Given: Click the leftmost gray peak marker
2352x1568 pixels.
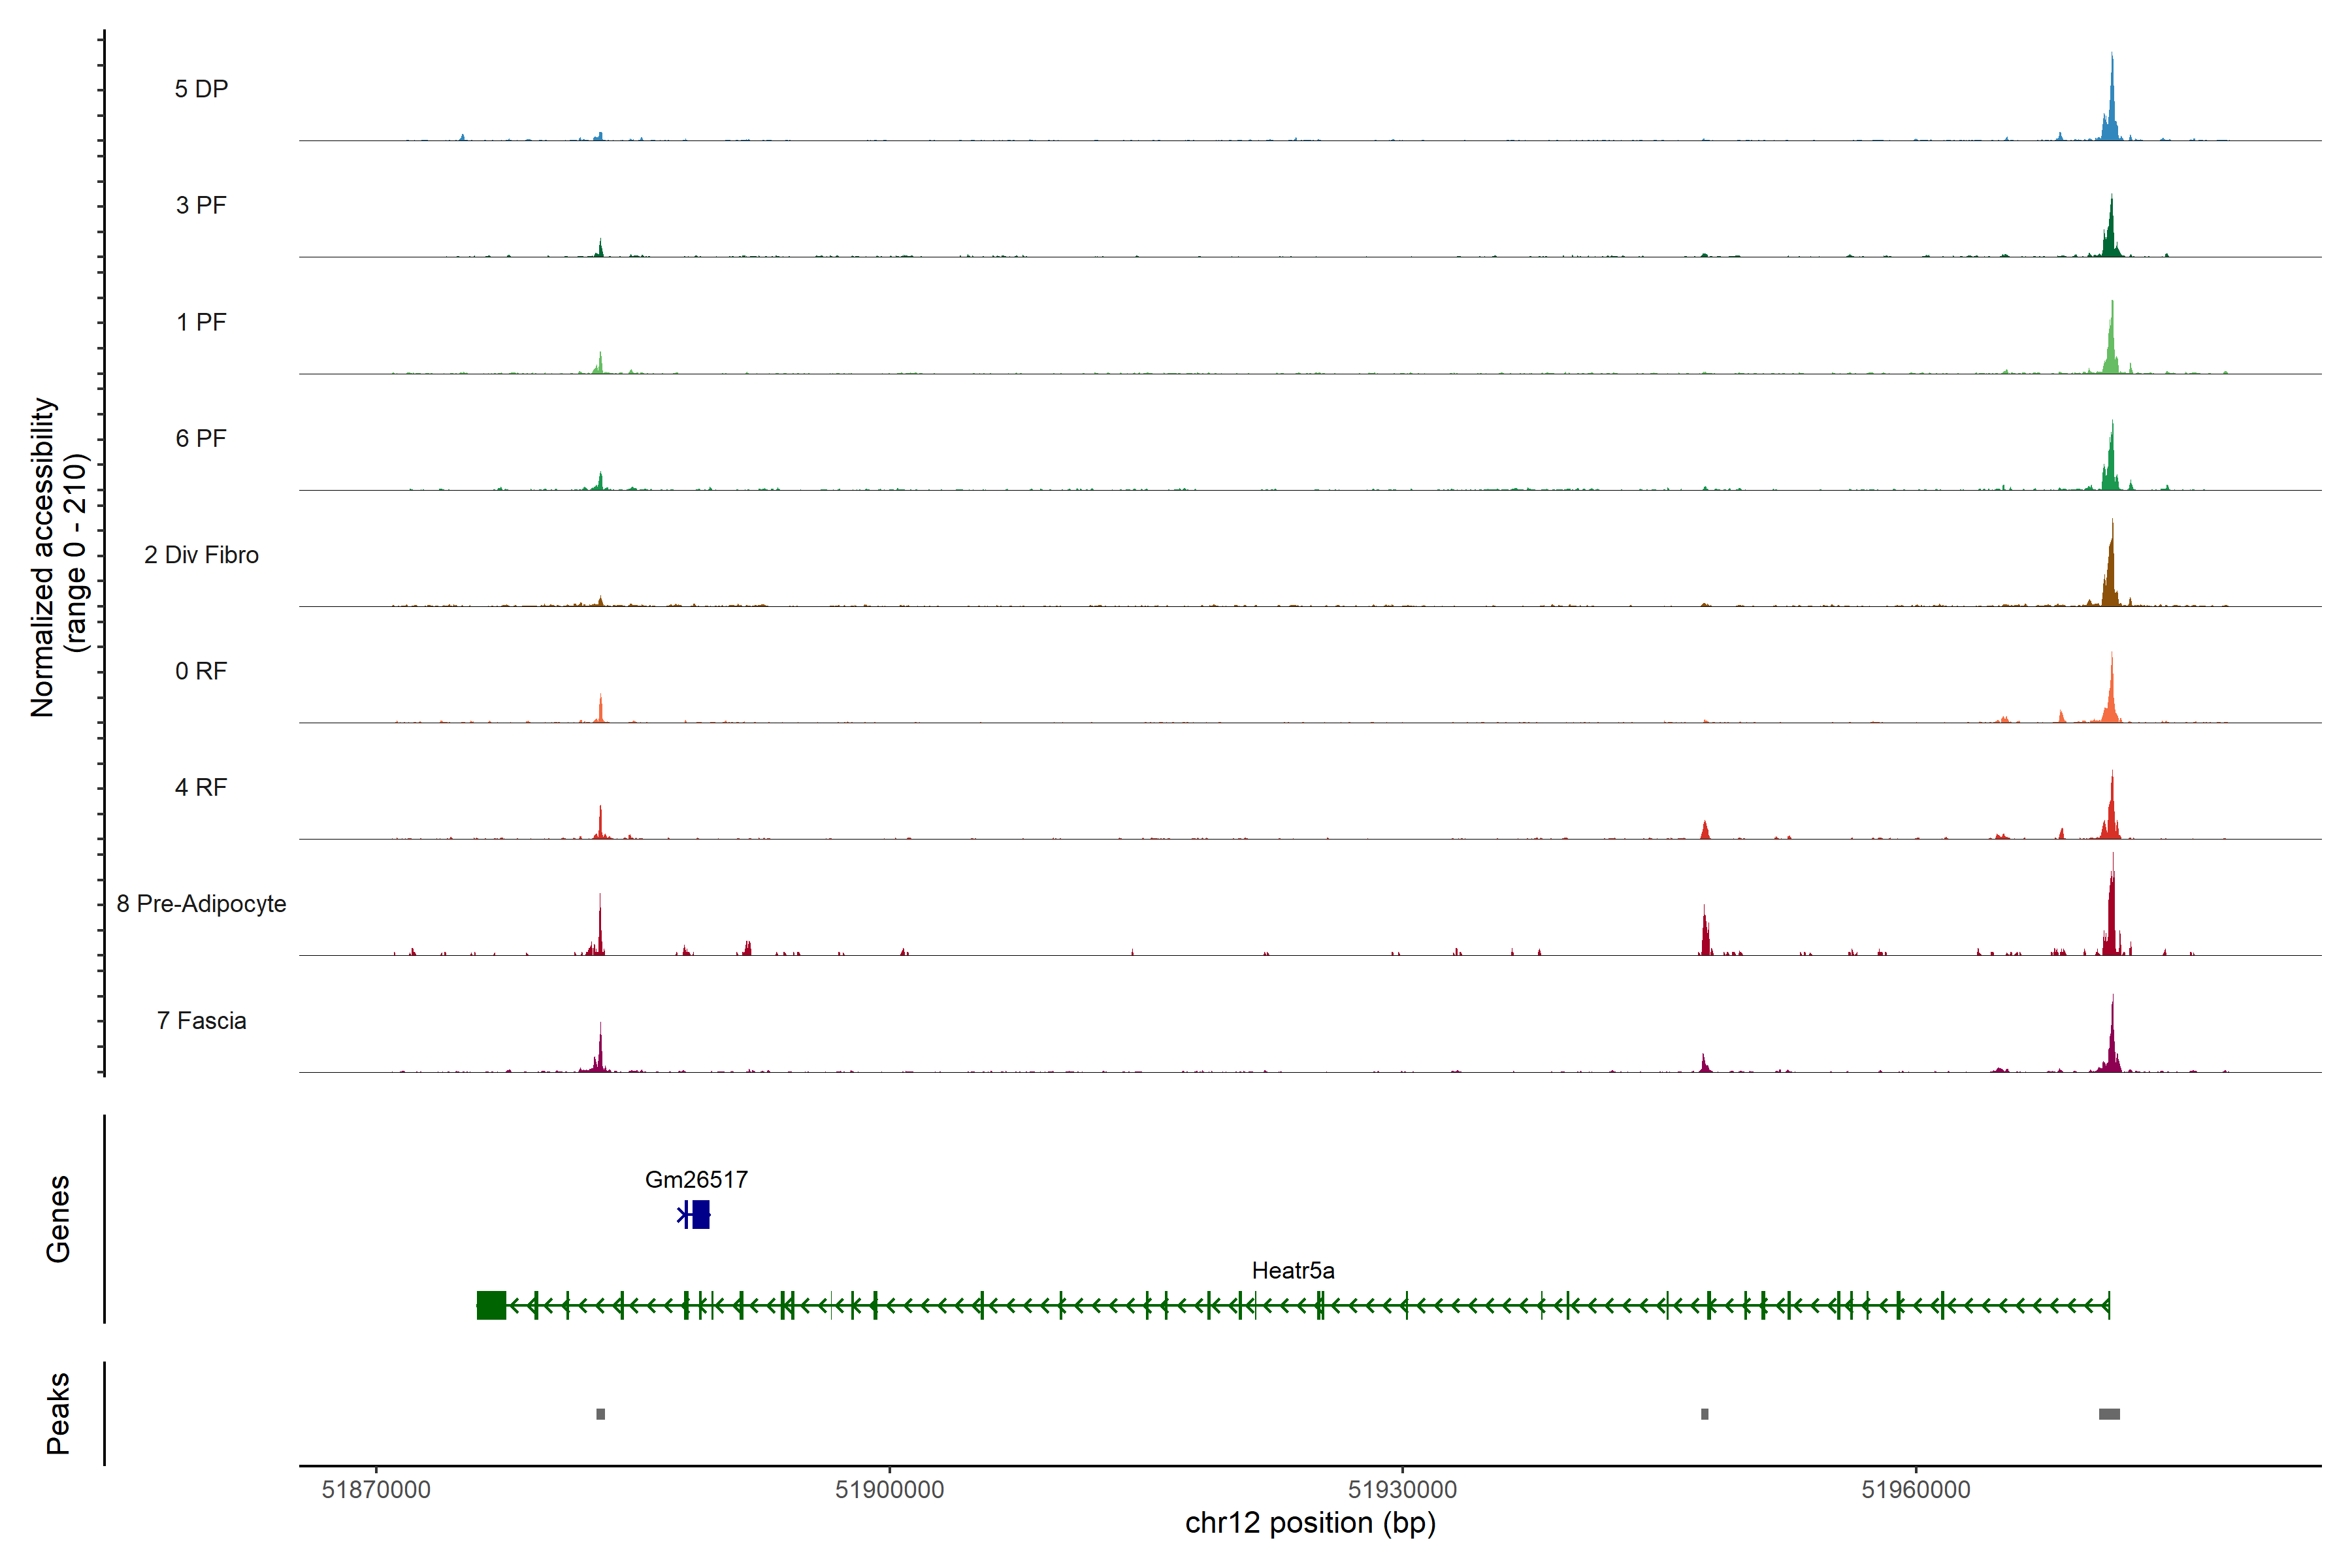Looking at the screenshot, I should (x=600, y=1414).
